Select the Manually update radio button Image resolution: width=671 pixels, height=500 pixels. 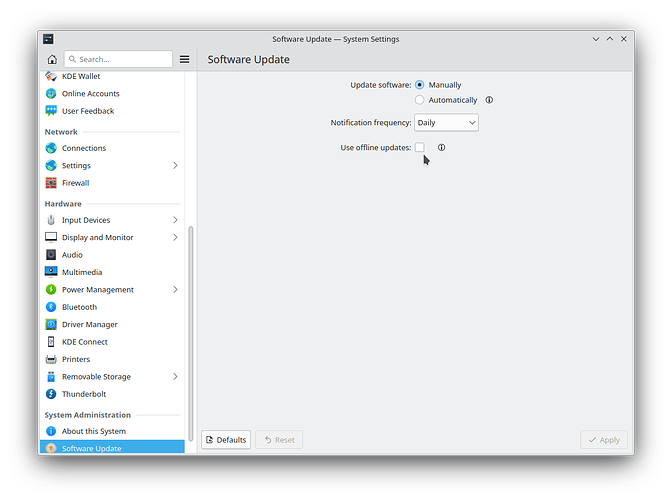[420, 85]
